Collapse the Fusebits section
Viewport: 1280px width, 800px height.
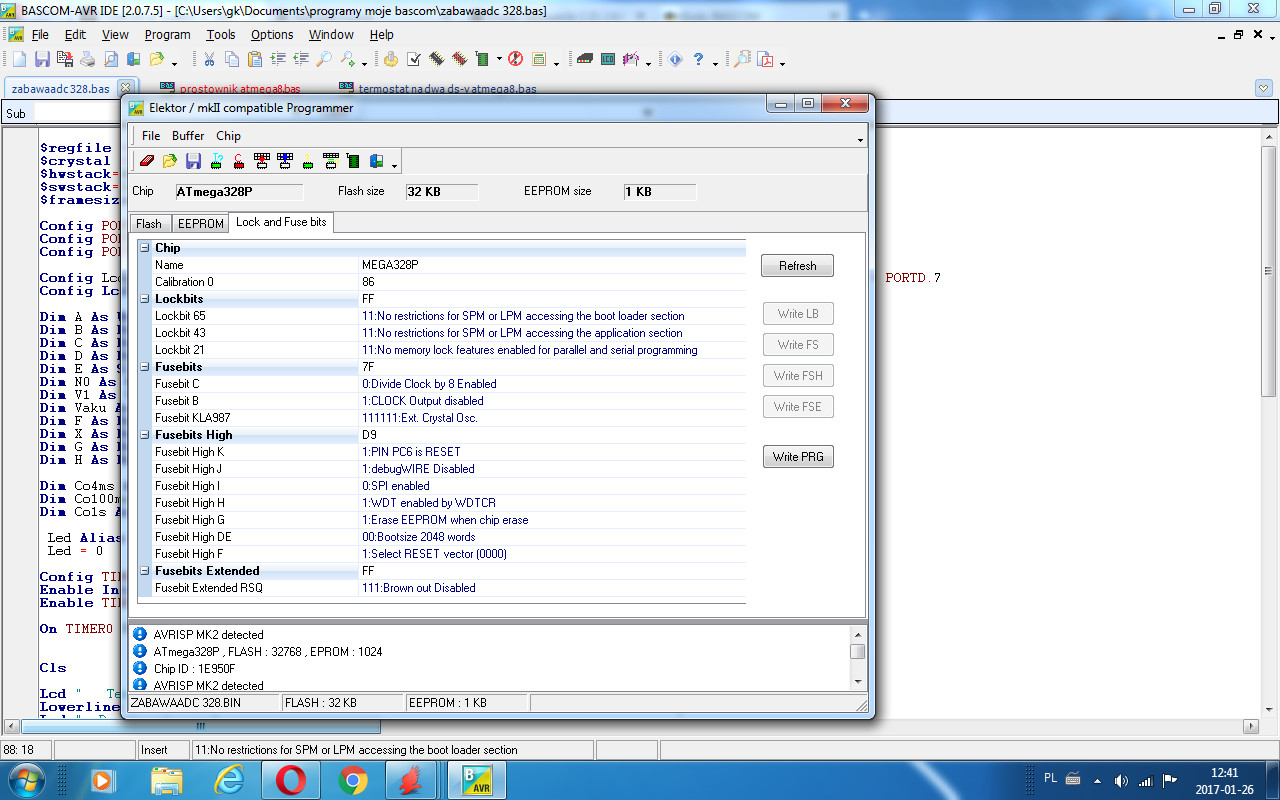[144, 366]
